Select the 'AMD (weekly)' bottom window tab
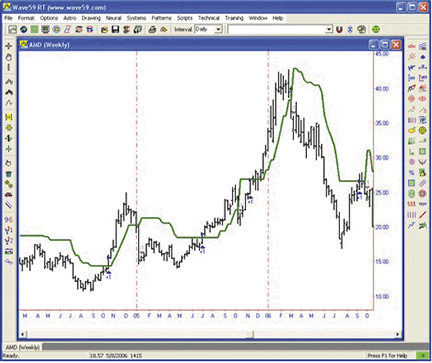The width and height of the screenshot is (432, 363). 22,347
